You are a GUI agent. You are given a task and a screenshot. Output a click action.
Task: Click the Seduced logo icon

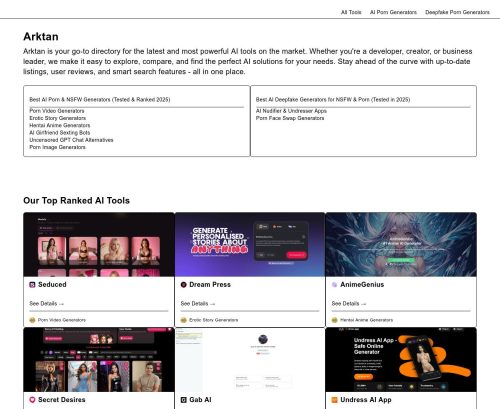pos(32,285)
